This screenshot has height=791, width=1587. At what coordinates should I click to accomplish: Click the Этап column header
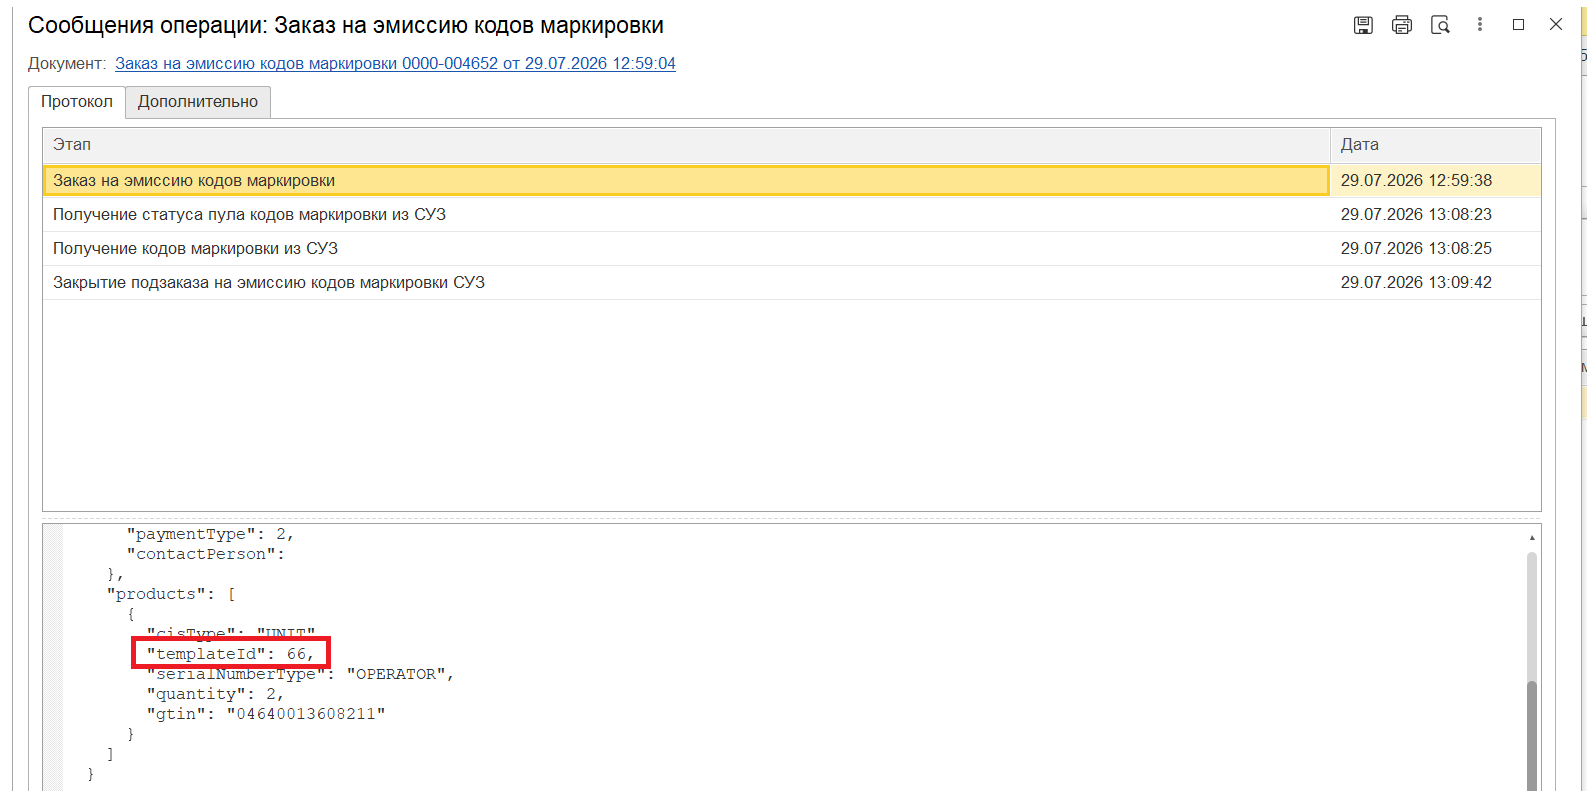pos(686,145)
